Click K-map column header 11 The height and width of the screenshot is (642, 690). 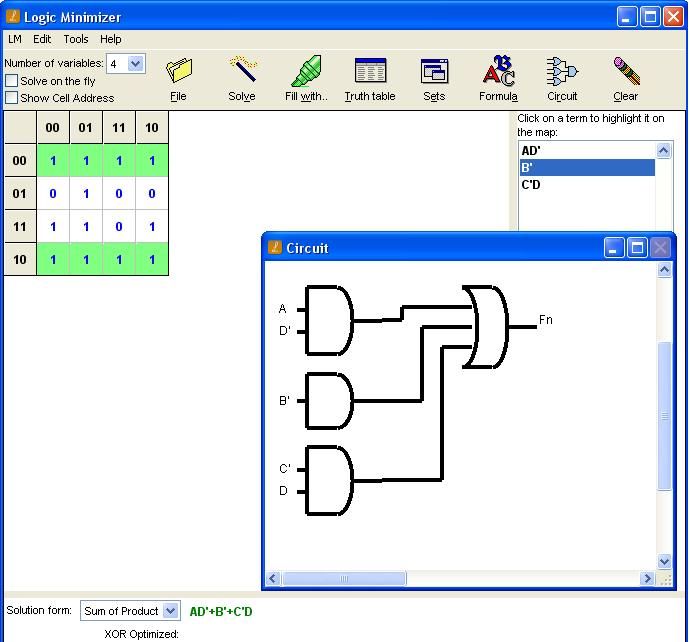point(119,127)
